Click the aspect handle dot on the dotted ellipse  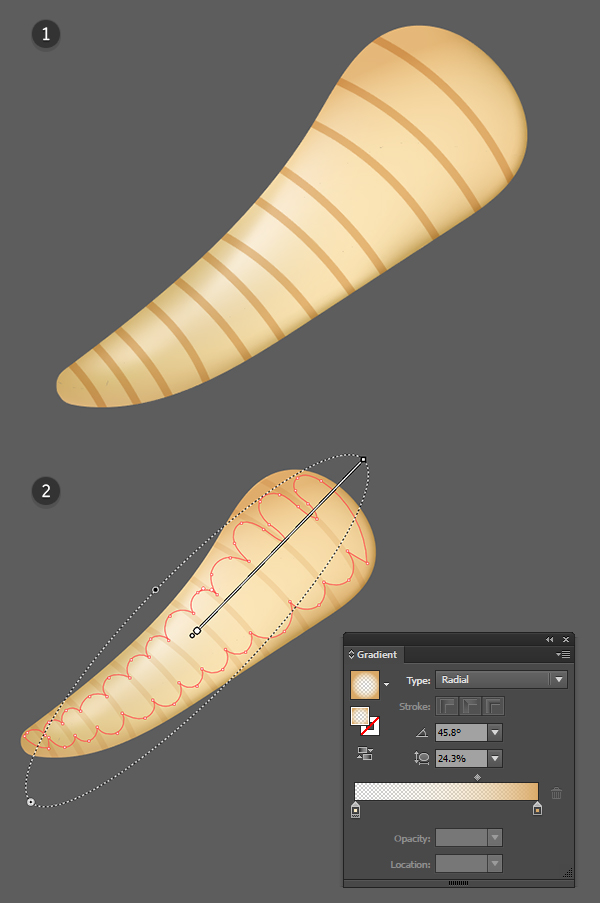pos(155,590)
